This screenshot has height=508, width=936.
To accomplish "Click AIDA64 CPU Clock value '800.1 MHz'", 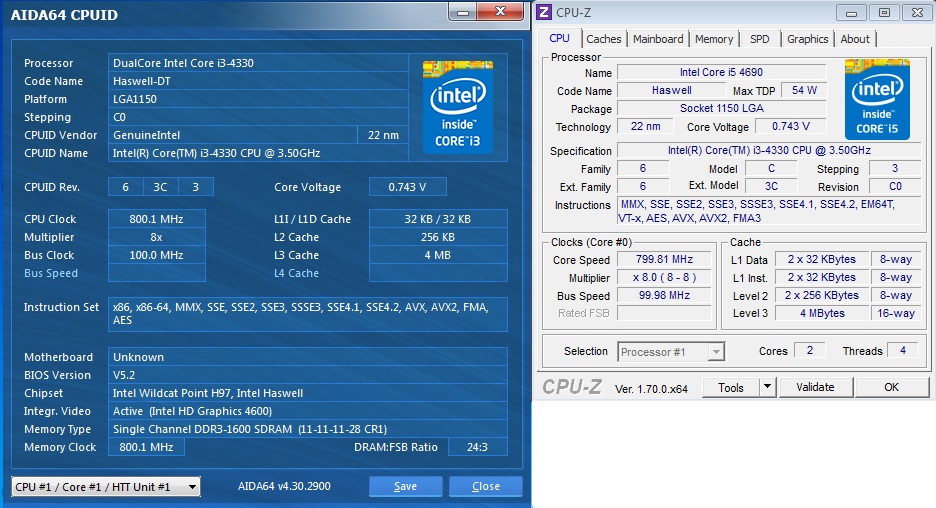I will 156,218.
